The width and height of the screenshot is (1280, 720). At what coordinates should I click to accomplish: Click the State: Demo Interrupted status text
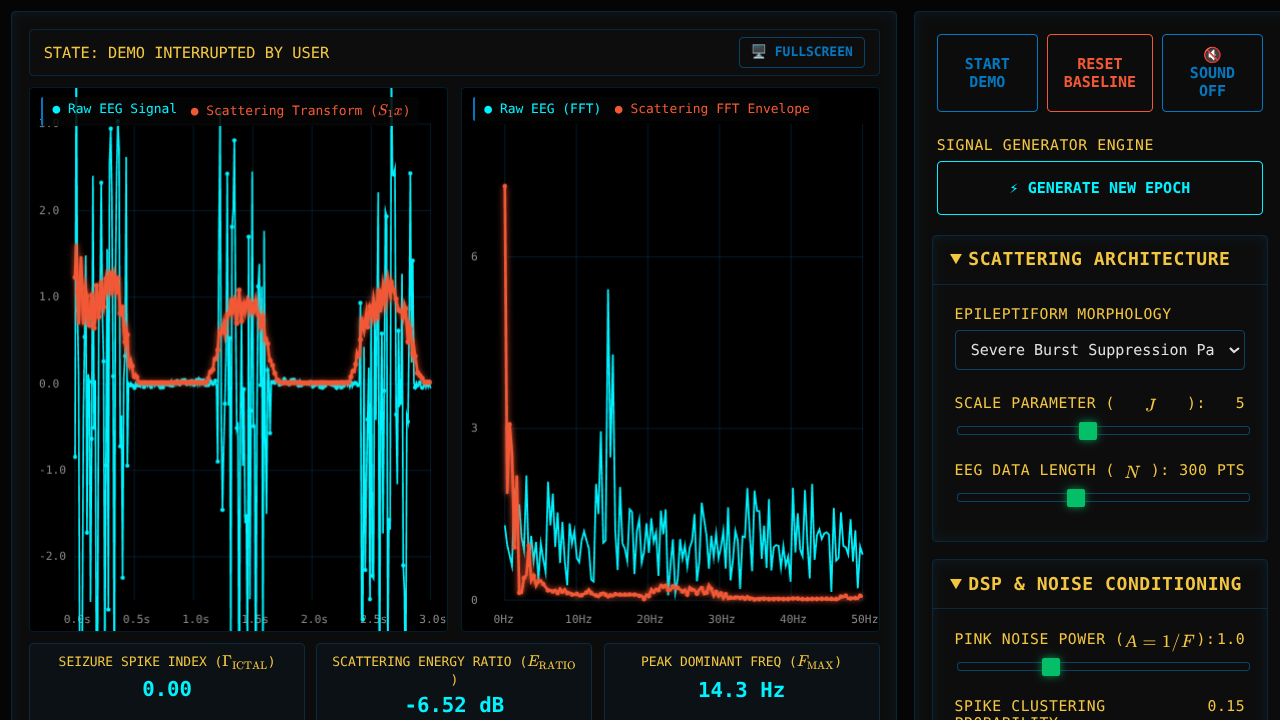pyautogui.click(x=186, y=53)
